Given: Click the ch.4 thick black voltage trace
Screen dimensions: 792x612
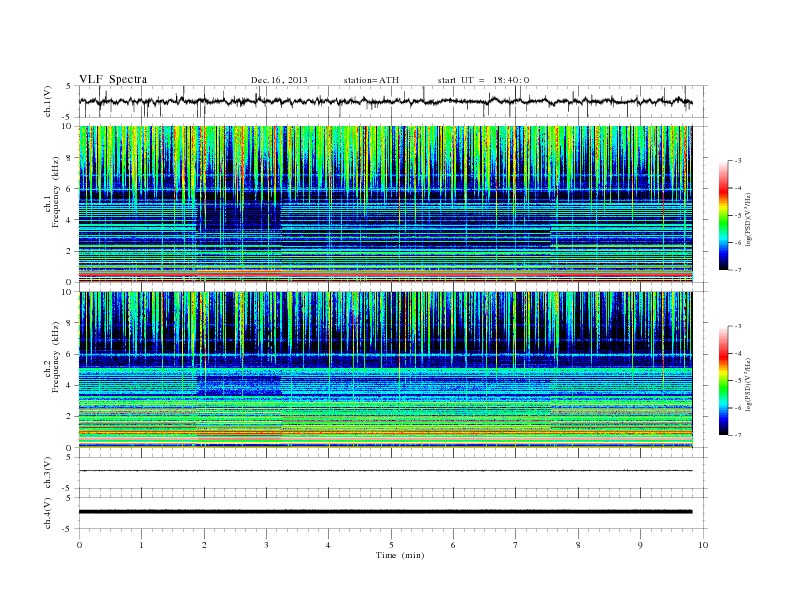Looking at the screenshot, I should (386, 512).
